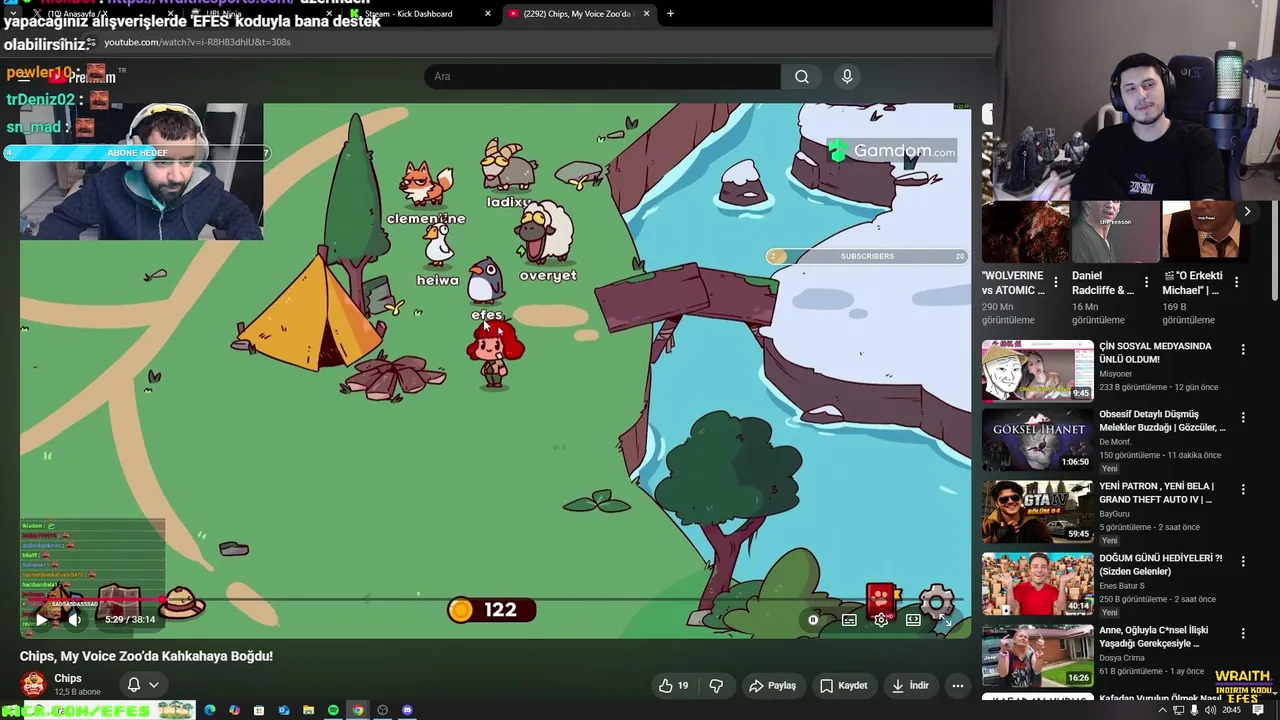Expand the notification options chevron next to the bell
The width and height of the screenshot is (1280, 720).
coord(154,685)
